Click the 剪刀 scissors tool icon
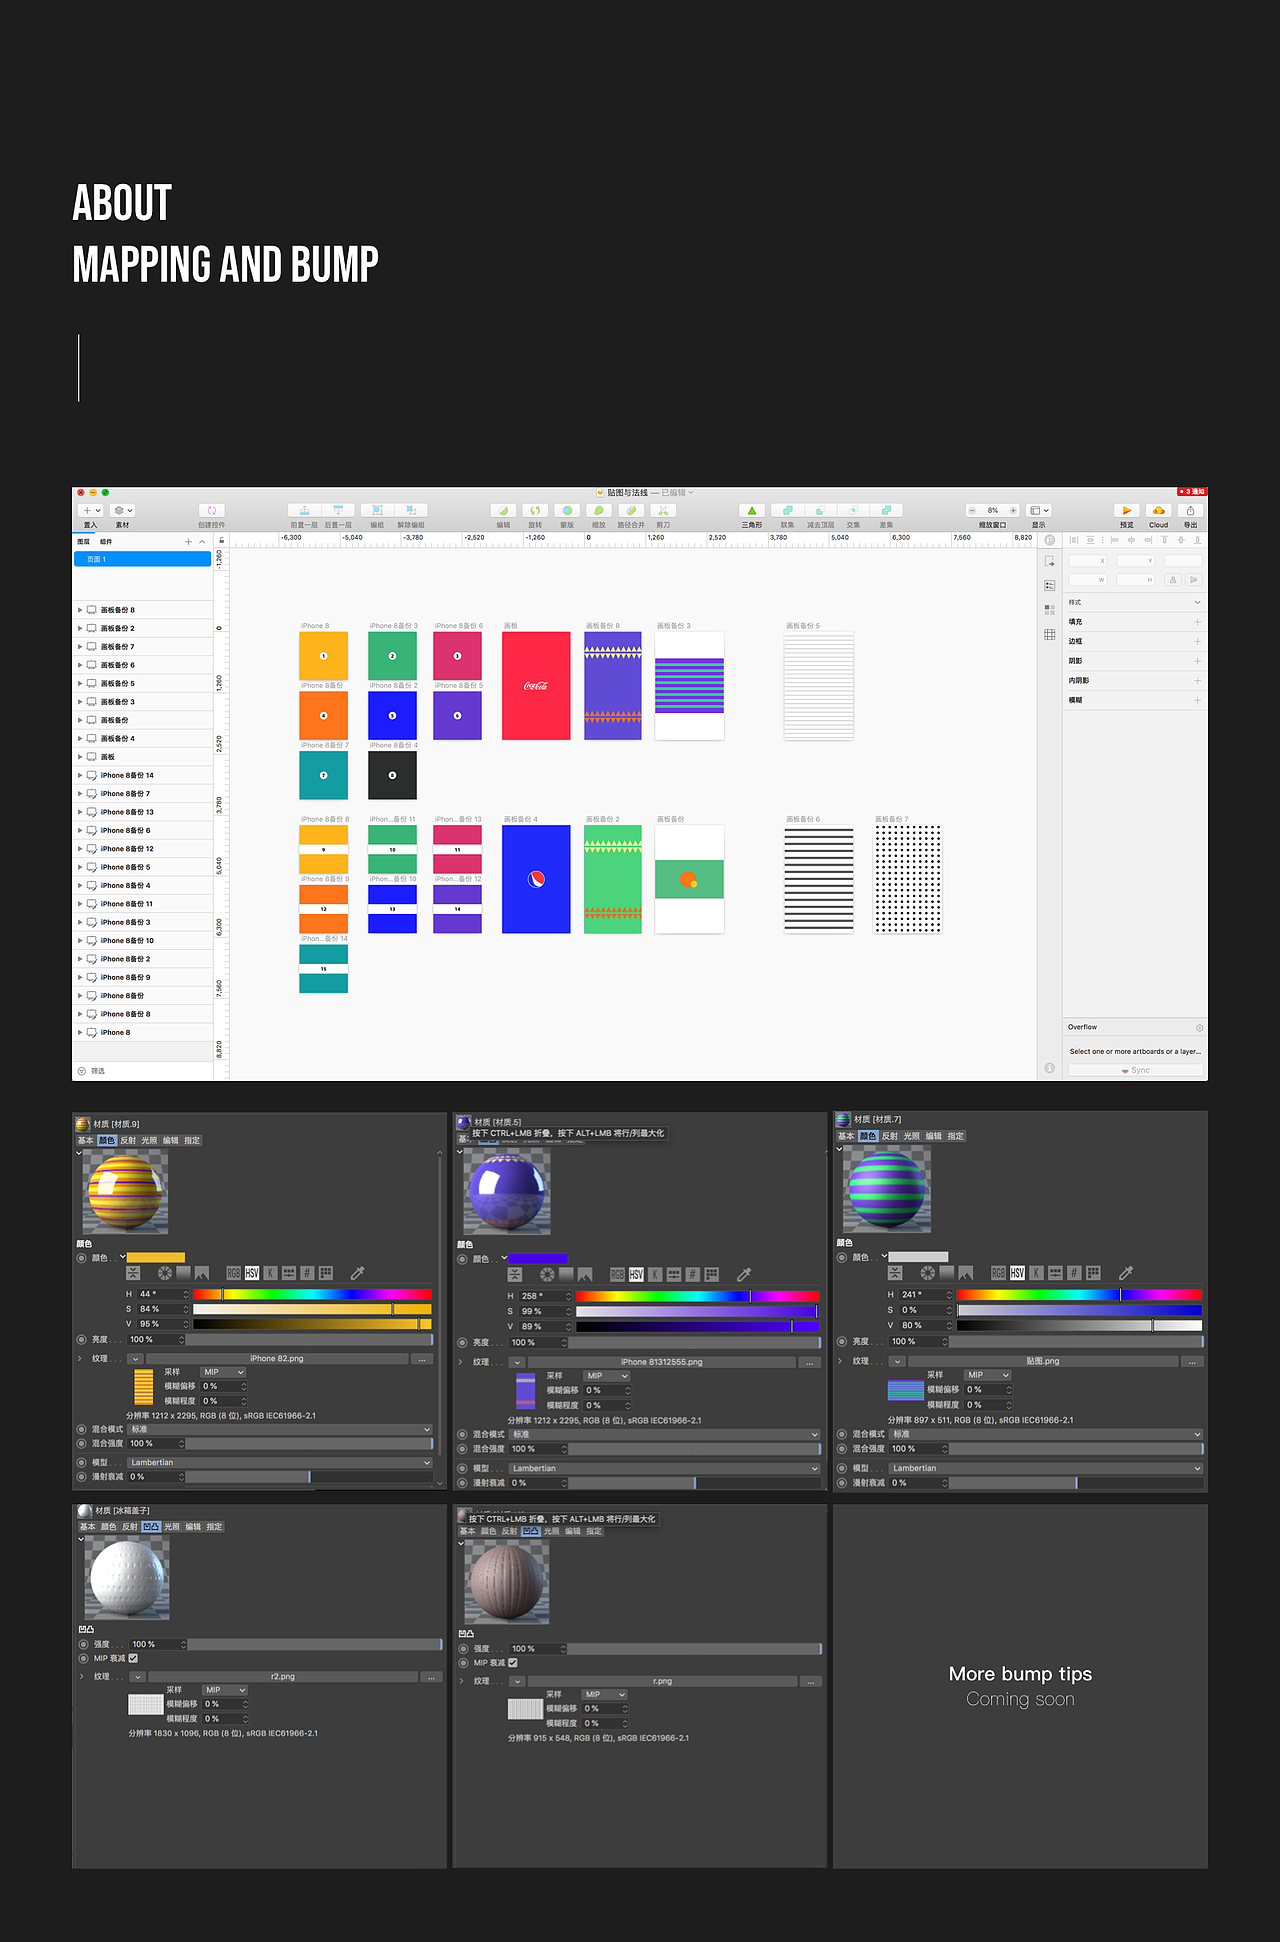 click(663, 510)
